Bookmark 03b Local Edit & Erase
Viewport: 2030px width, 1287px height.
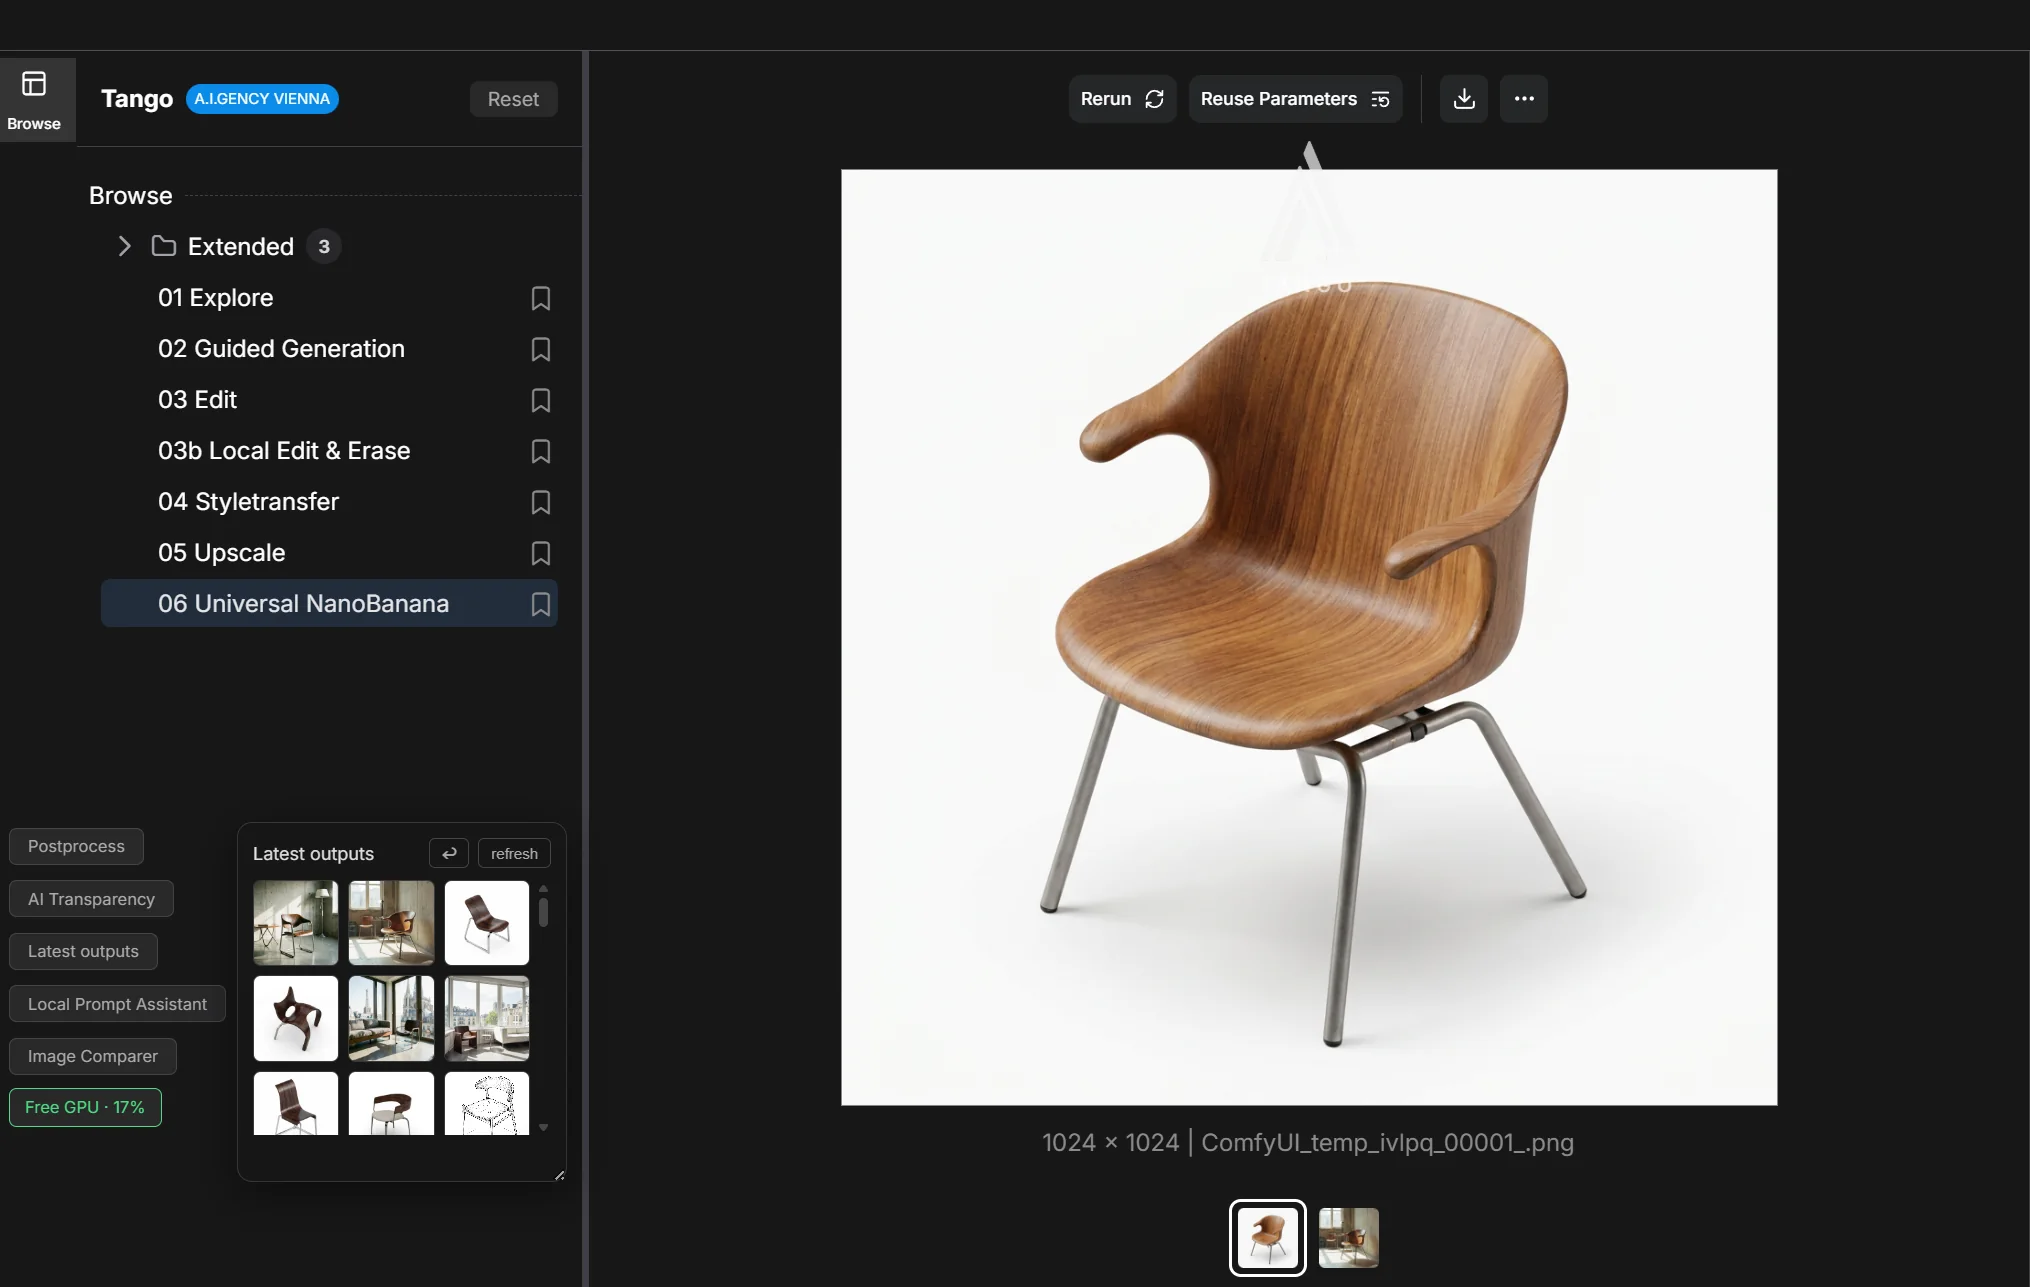(x=540, y=451)
